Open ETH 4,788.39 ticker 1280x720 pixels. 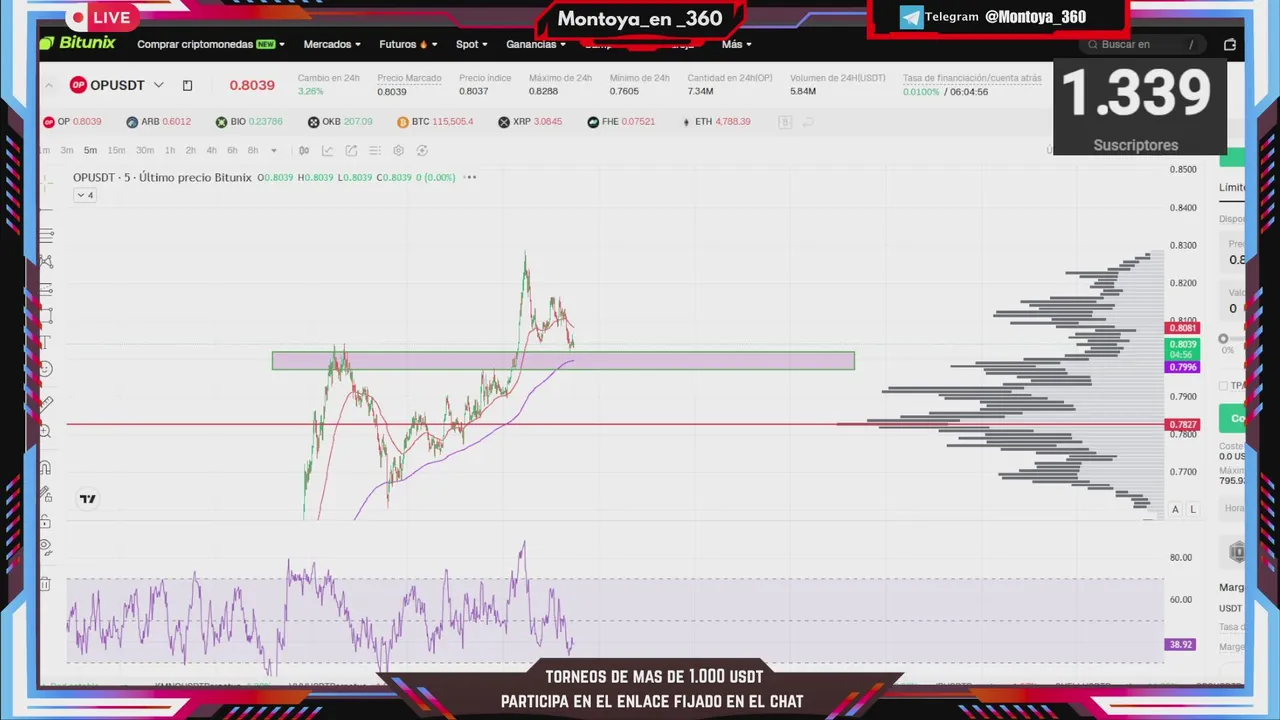pos(715,122)
